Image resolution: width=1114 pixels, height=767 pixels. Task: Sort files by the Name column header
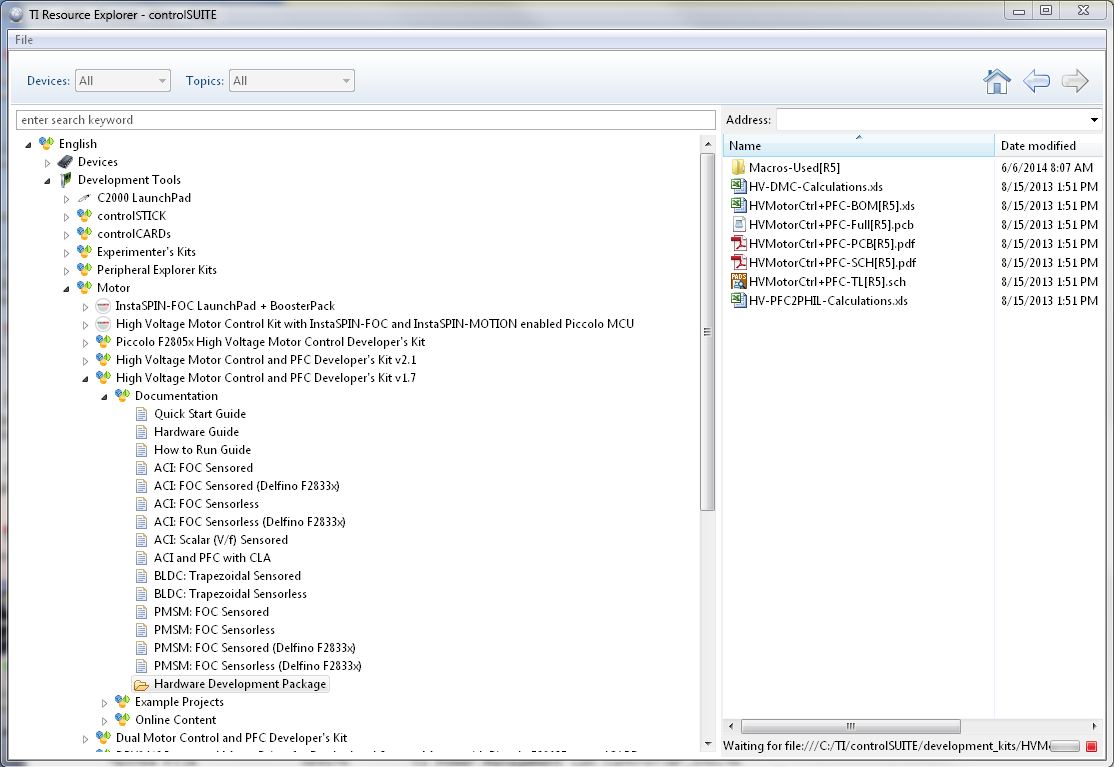858,146
